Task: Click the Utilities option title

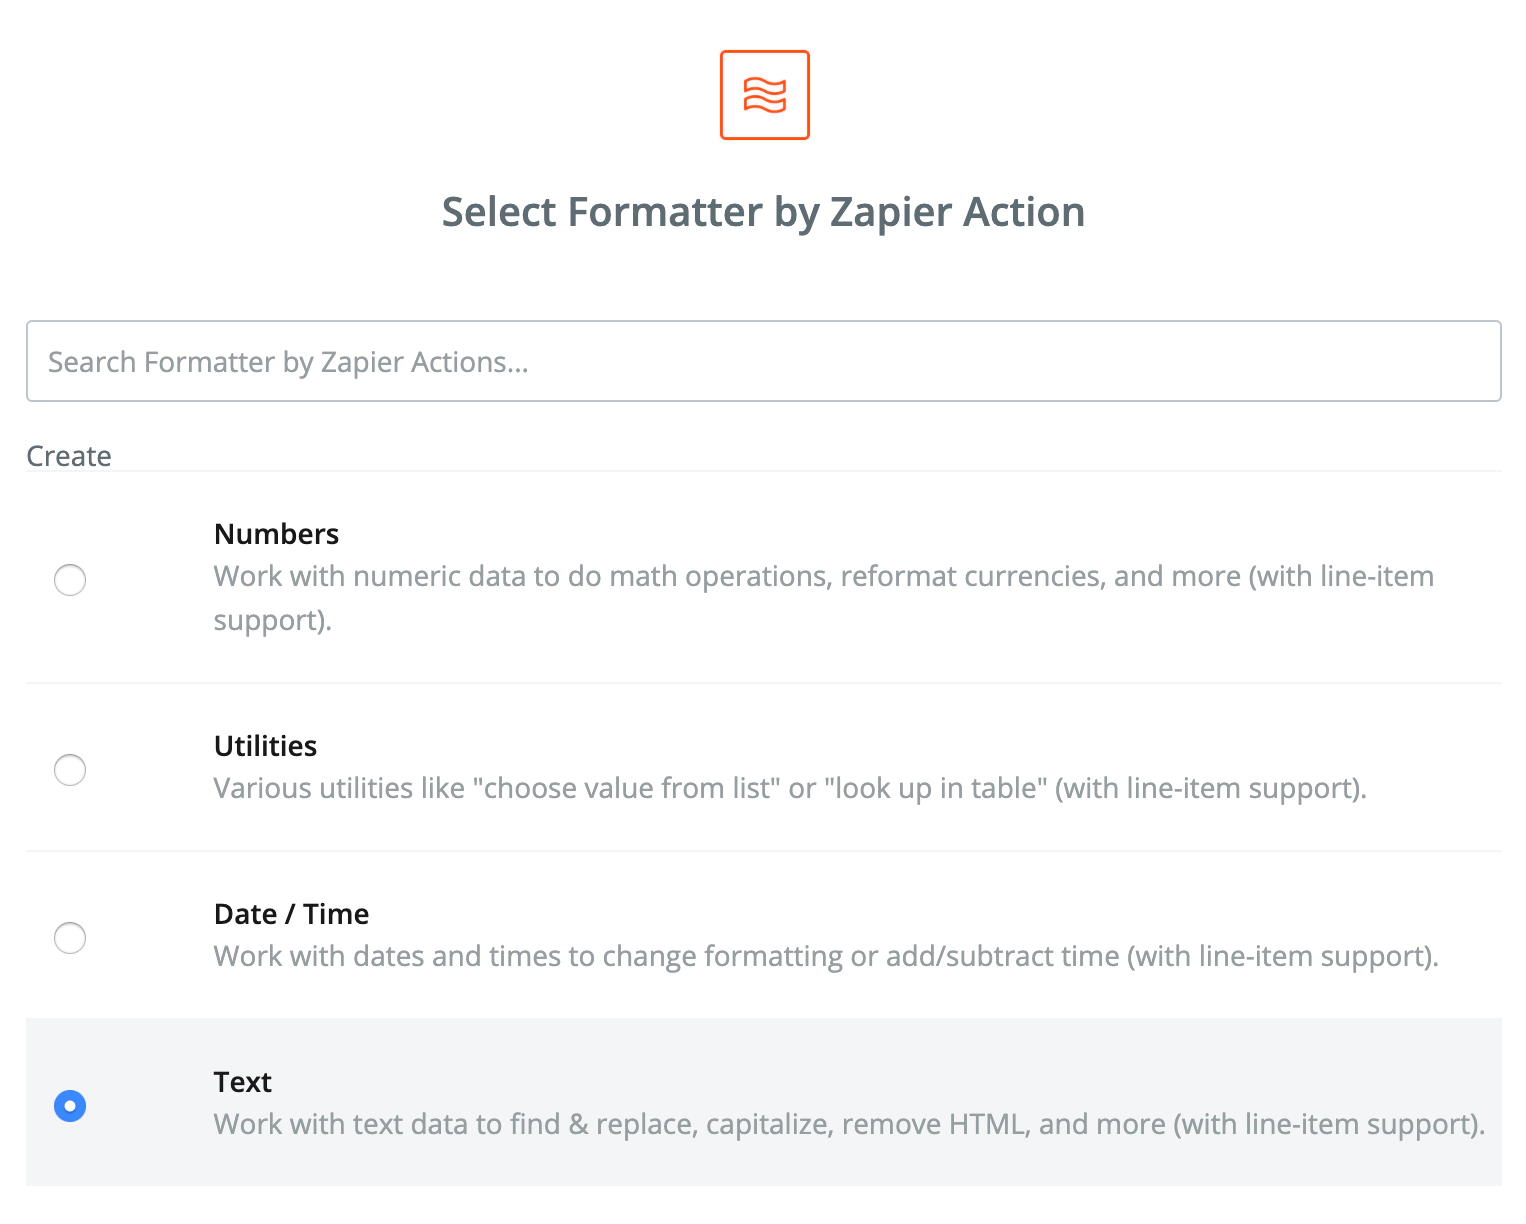Action: coord(265,746)
